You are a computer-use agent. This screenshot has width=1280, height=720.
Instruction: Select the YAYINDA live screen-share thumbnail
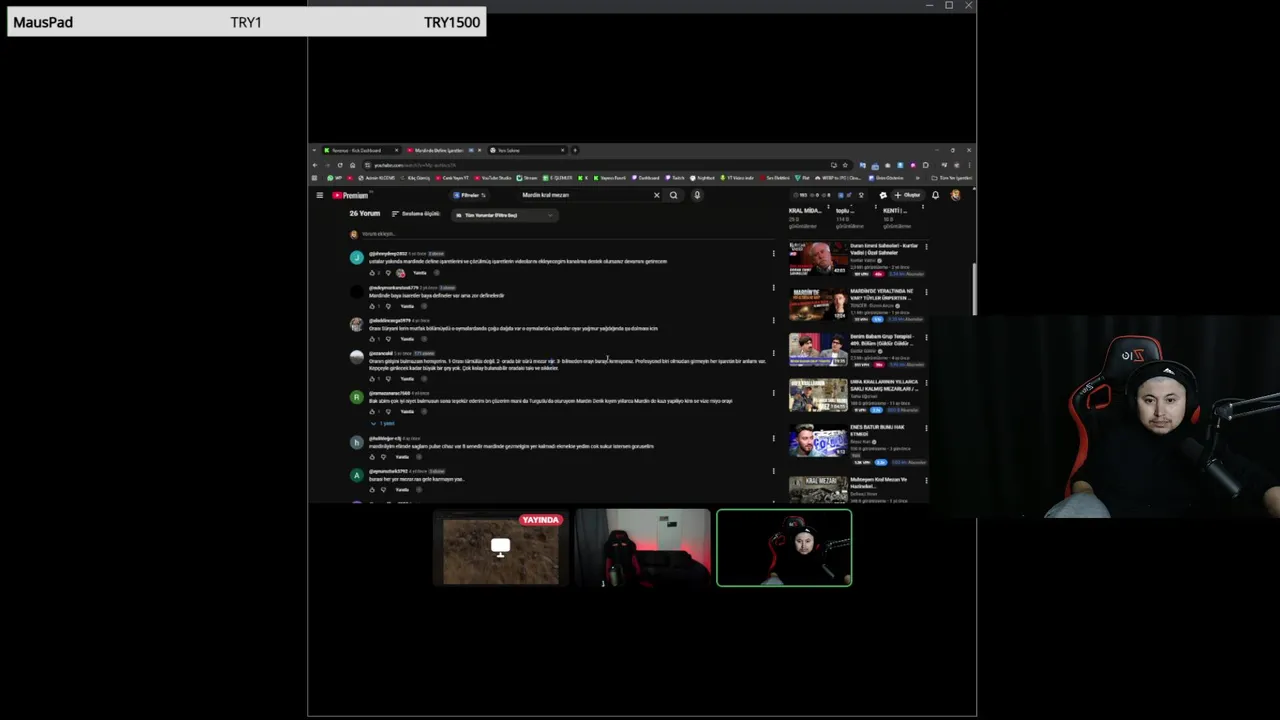click(x=501, y=547)
